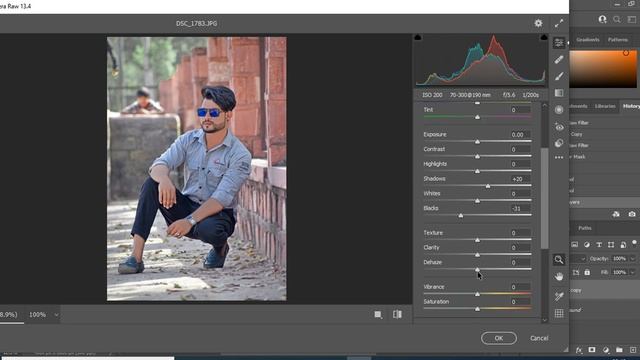The width and height of the screenshot is (640, 360).
Task: Open the Paths tab in Photoshop
Action: (x=584, y=228)
